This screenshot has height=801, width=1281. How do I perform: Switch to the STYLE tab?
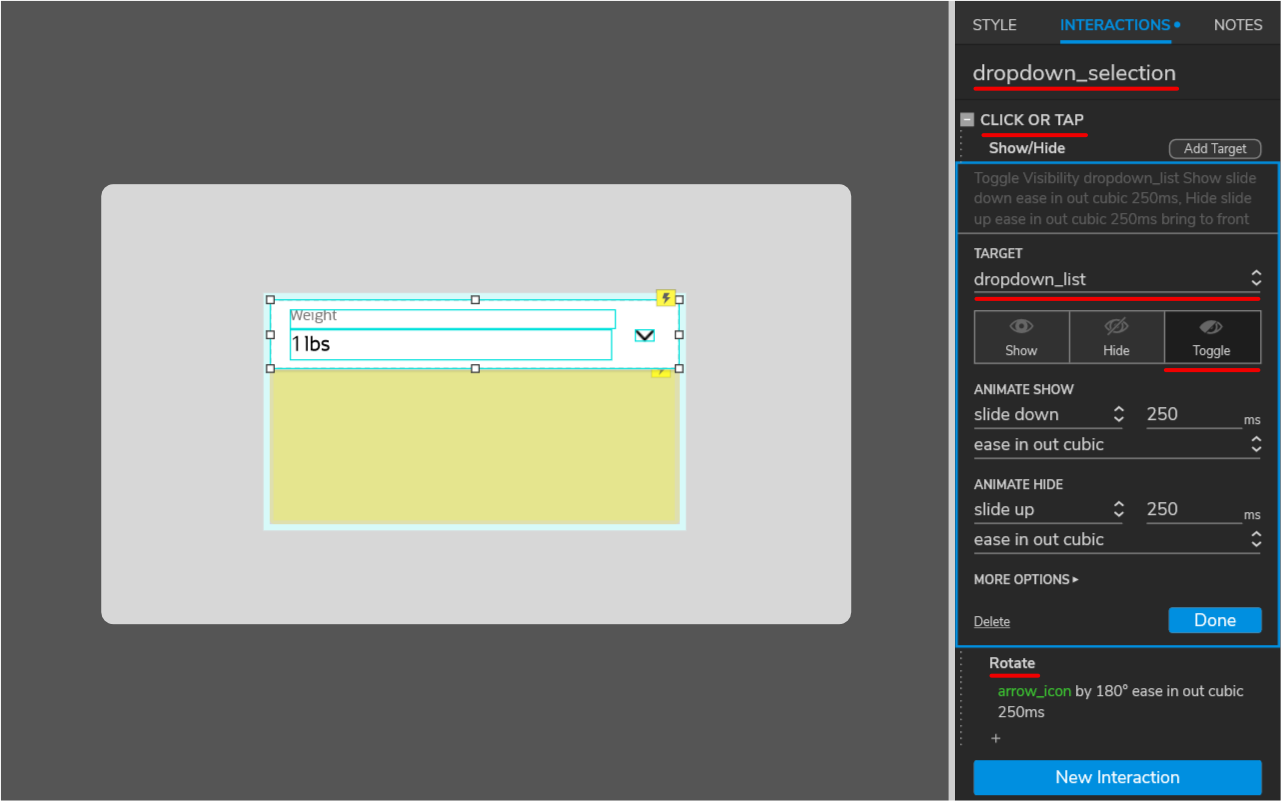994,24
